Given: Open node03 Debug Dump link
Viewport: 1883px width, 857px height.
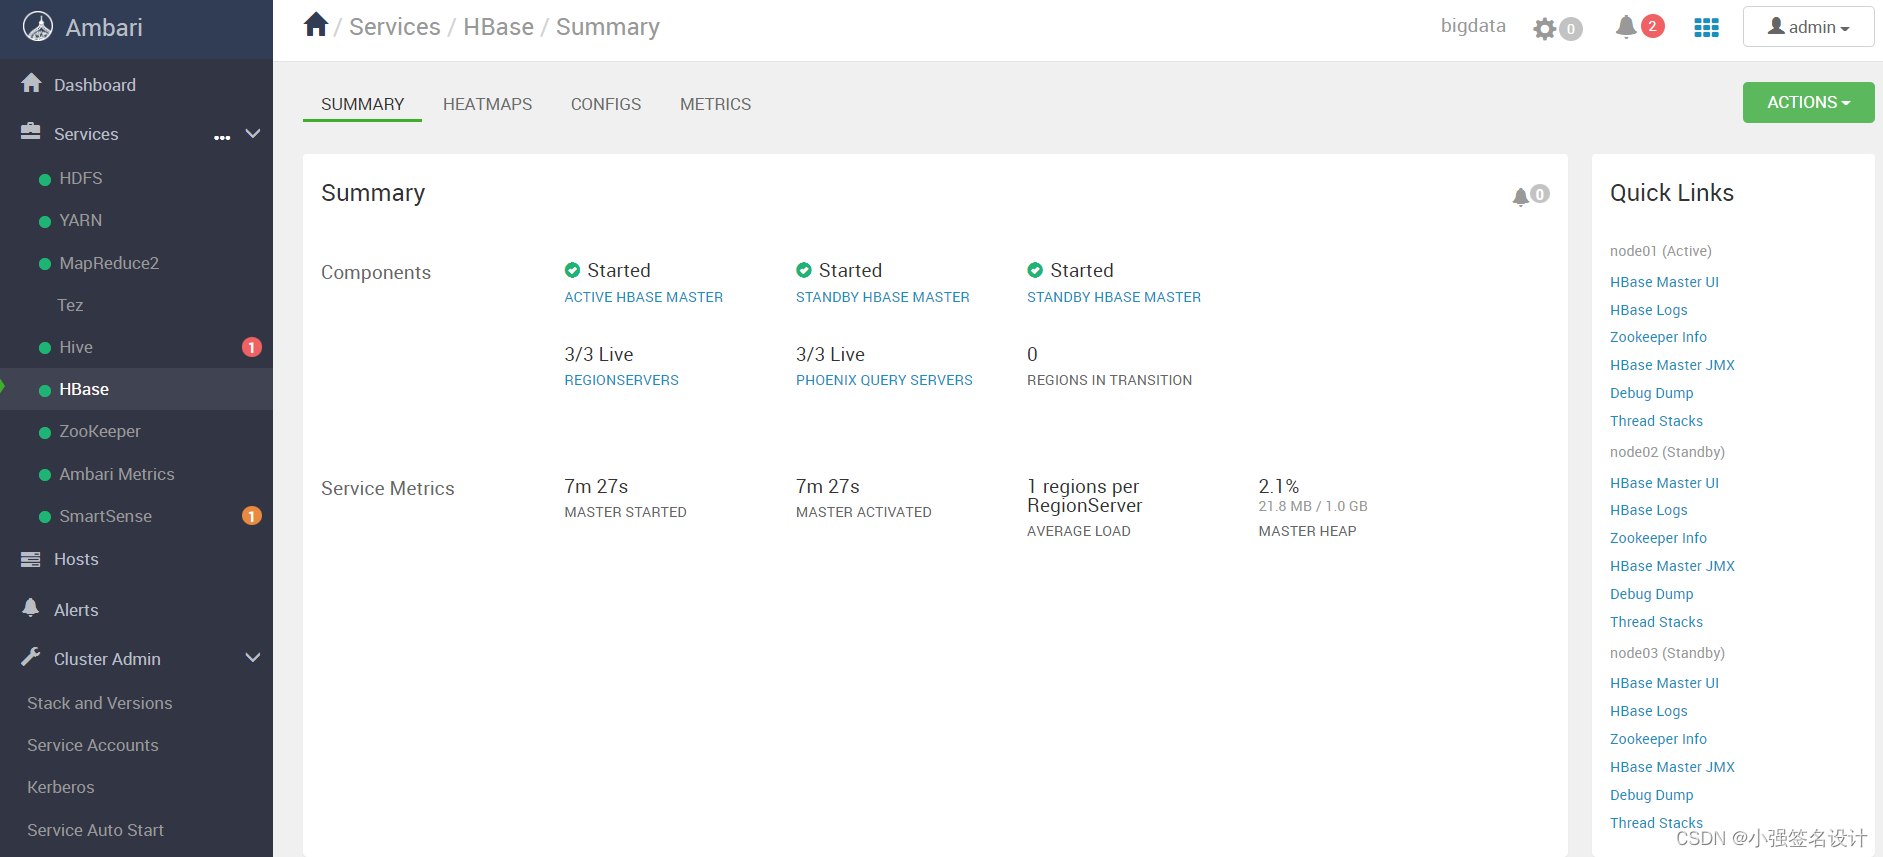Looking at the screenshot, I should [x=1651, y=795].
